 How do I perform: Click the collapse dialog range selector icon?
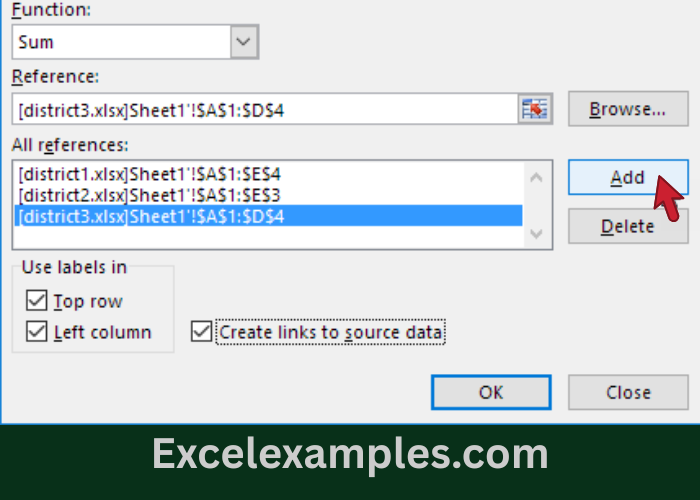(535, 109)
